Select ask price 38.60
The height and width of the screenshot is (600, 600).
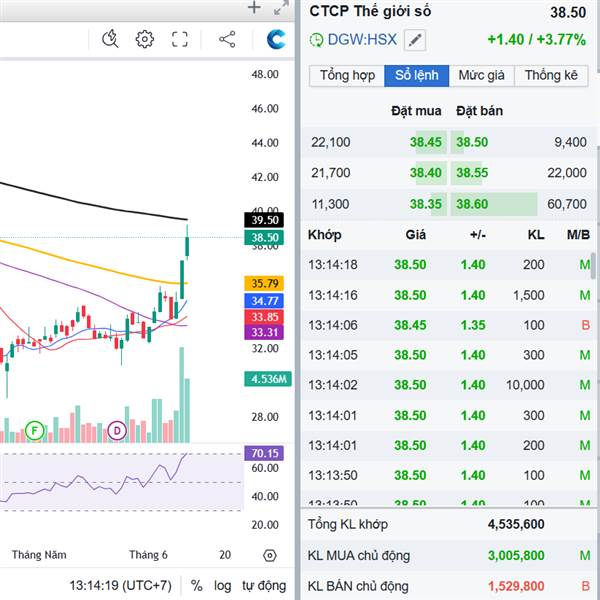click(x=472, y=204)
